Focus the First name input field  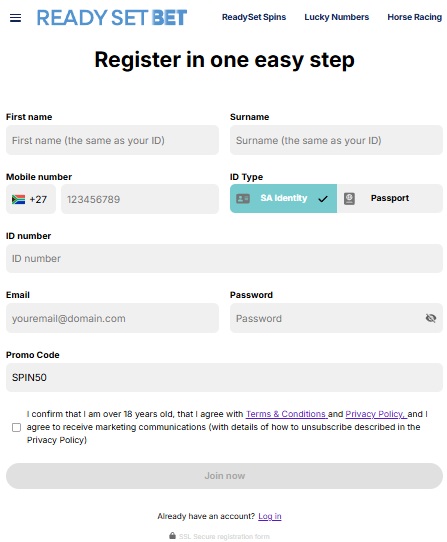coord(112,140)
